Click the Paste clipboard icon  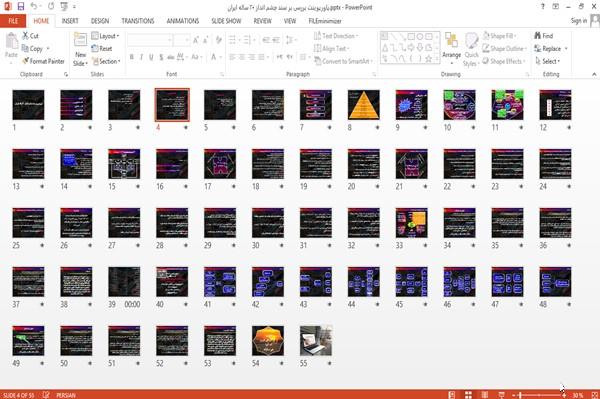point(11,41)
